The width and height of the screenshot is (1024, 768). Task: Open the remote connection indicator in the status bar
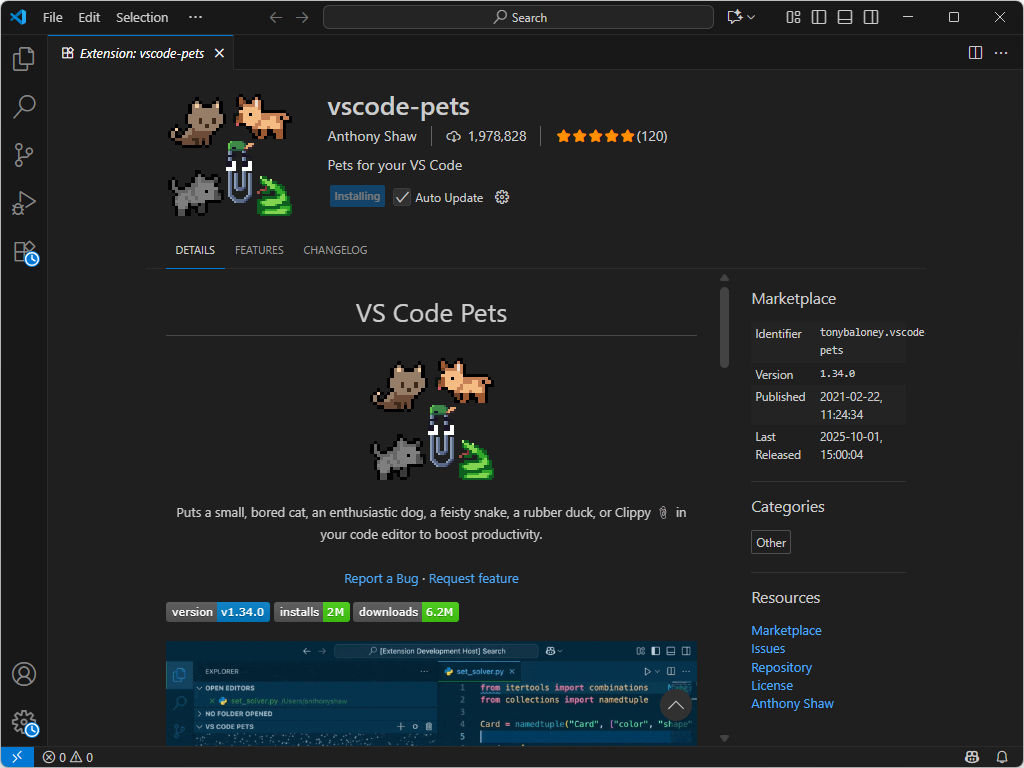(16, 757)
